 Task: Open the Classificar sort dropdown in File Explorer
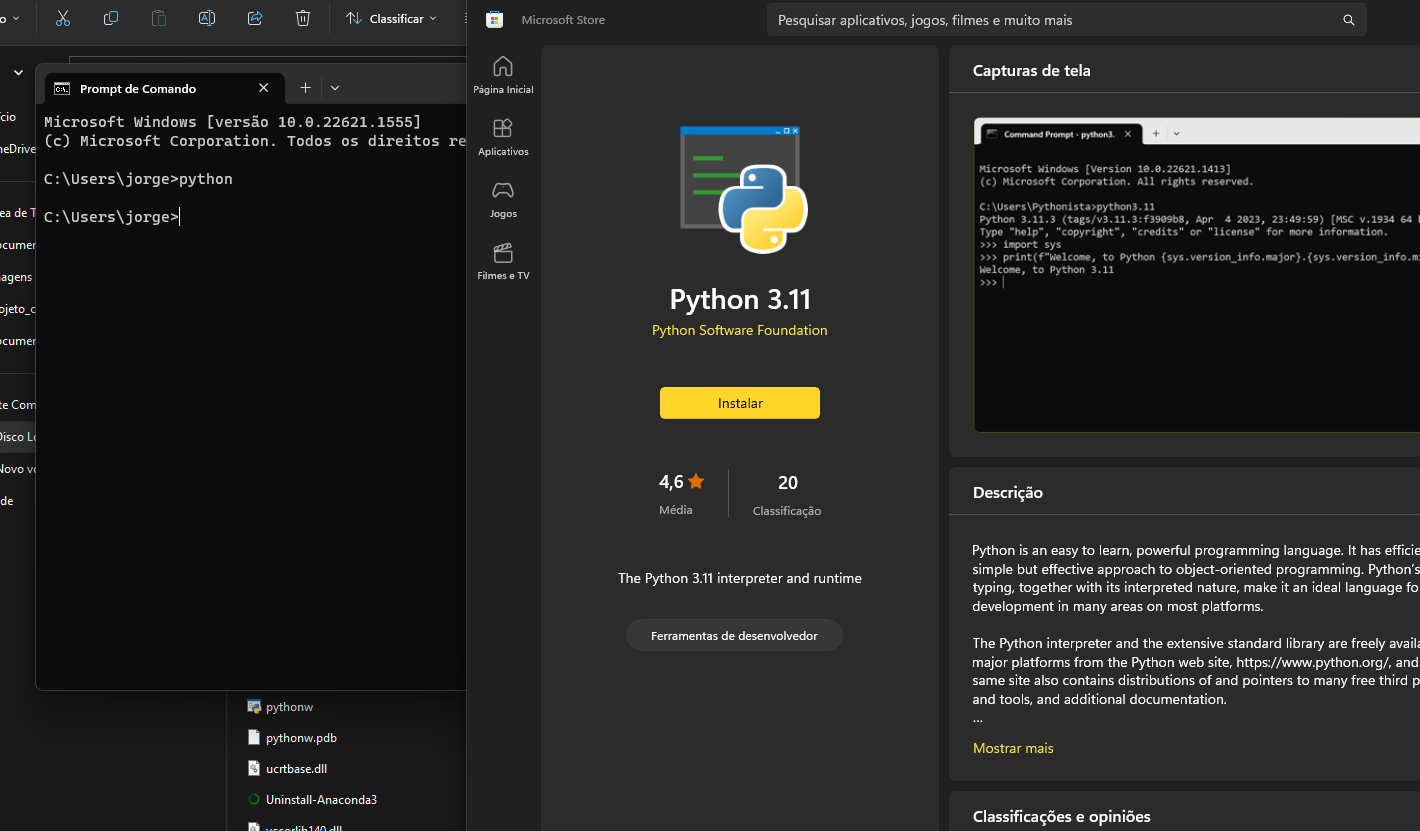tap(392, 19)
